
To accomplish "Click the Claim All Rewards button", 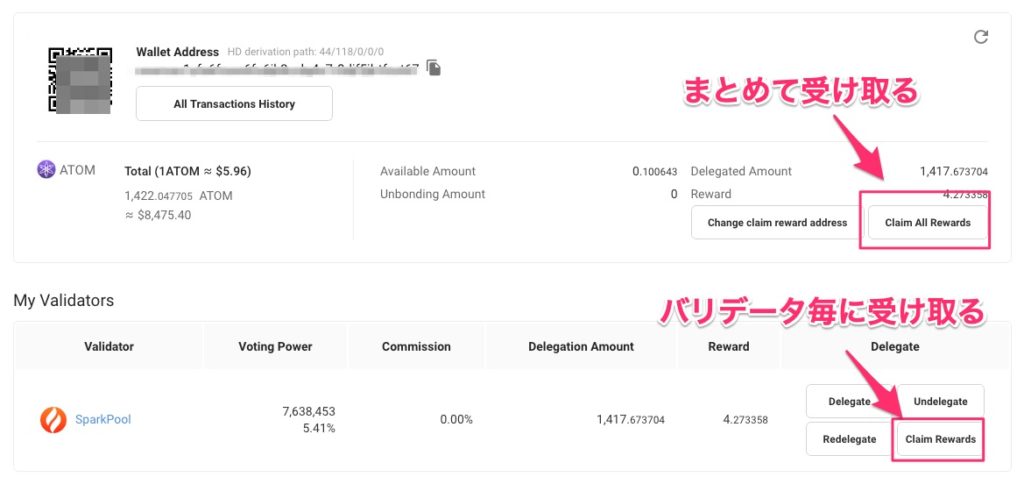I will [927, 223].
